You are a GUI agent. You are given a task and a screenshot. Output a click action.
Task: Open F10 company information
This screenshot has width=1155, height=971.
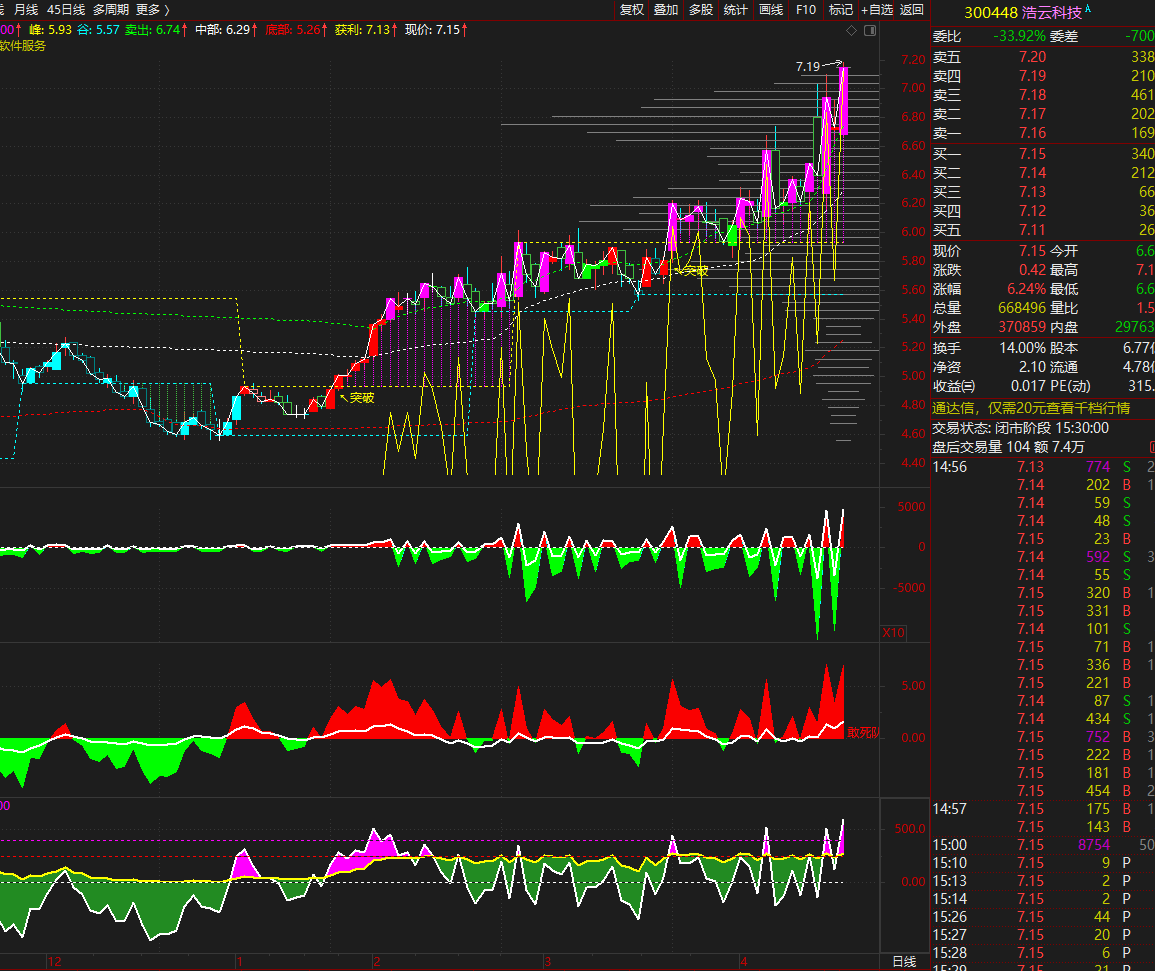point(806,10)
